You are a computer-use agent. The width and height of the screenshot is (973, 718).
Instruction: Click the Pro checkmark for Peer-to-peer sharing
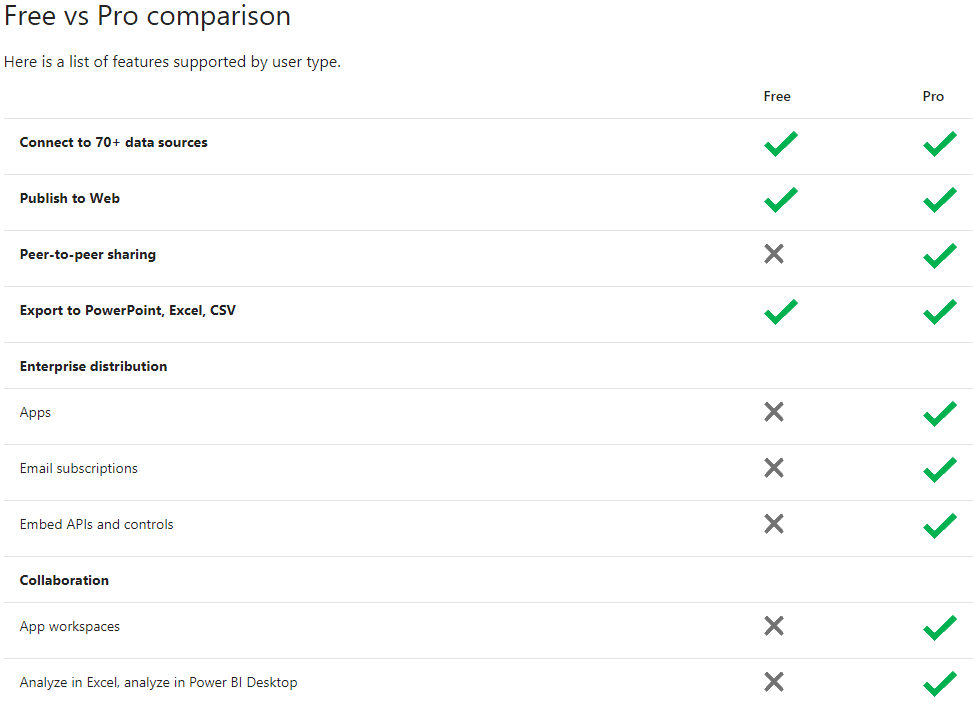[939, 256]
